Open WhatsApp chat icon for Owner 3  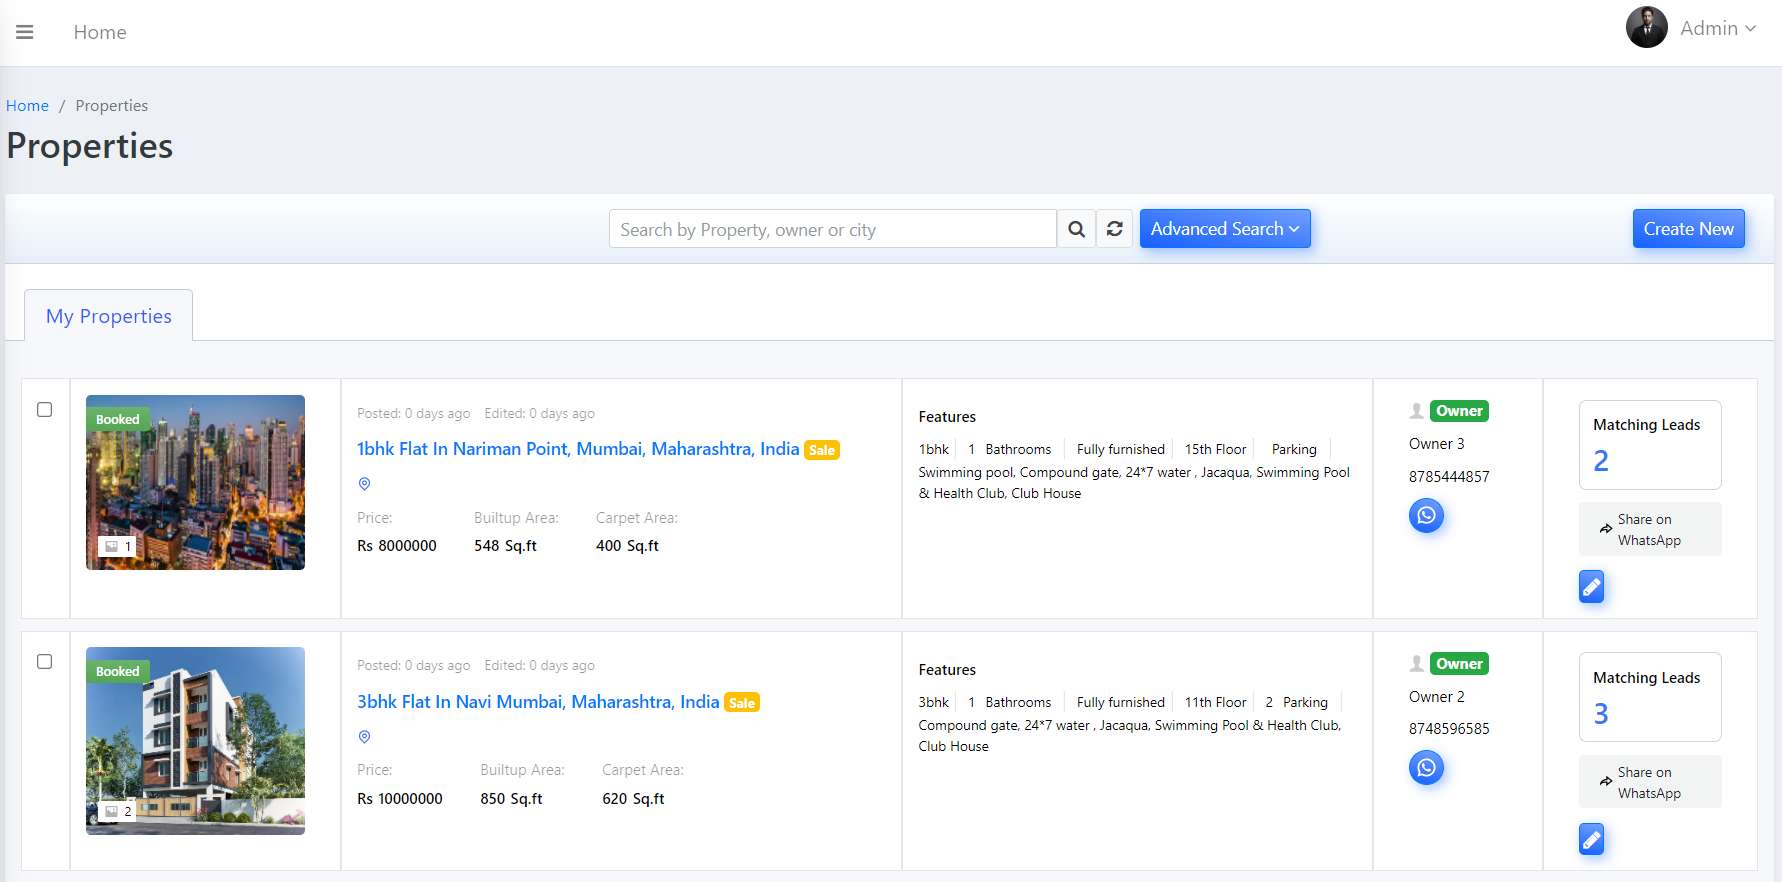(x=1426, y=515)
